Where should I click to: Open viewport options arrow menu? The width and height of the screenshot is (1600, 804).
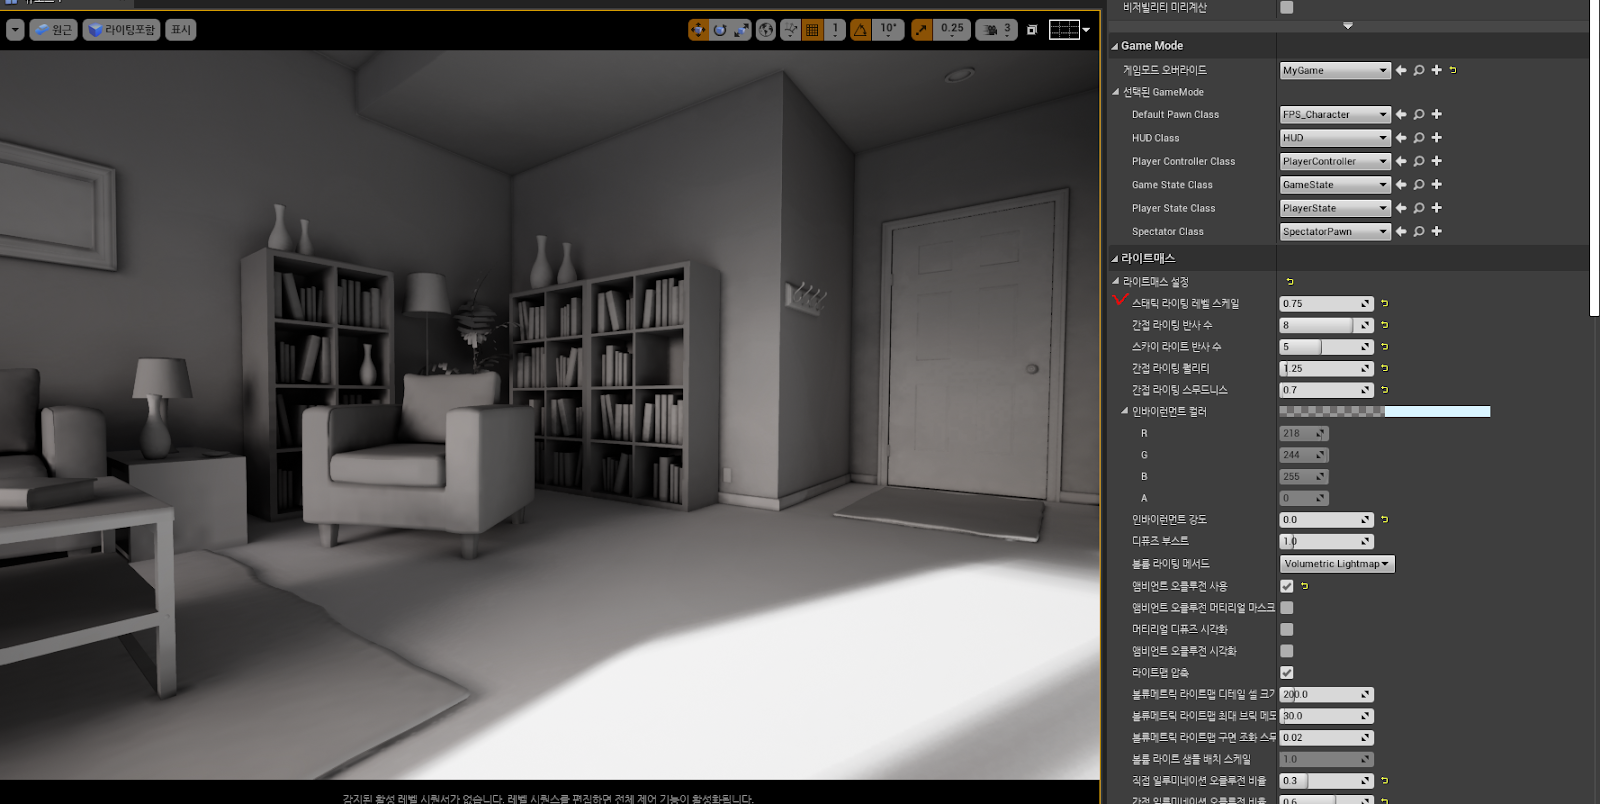coord(15,30)
